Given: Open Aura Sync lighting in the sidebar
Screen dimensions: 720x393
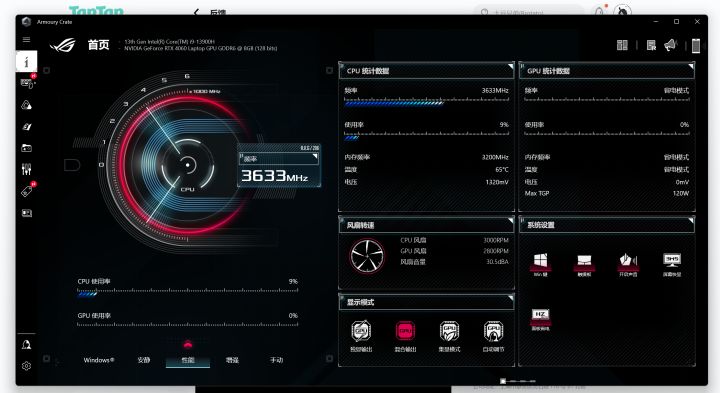Looking at the screenshot, I should (27, 105).
